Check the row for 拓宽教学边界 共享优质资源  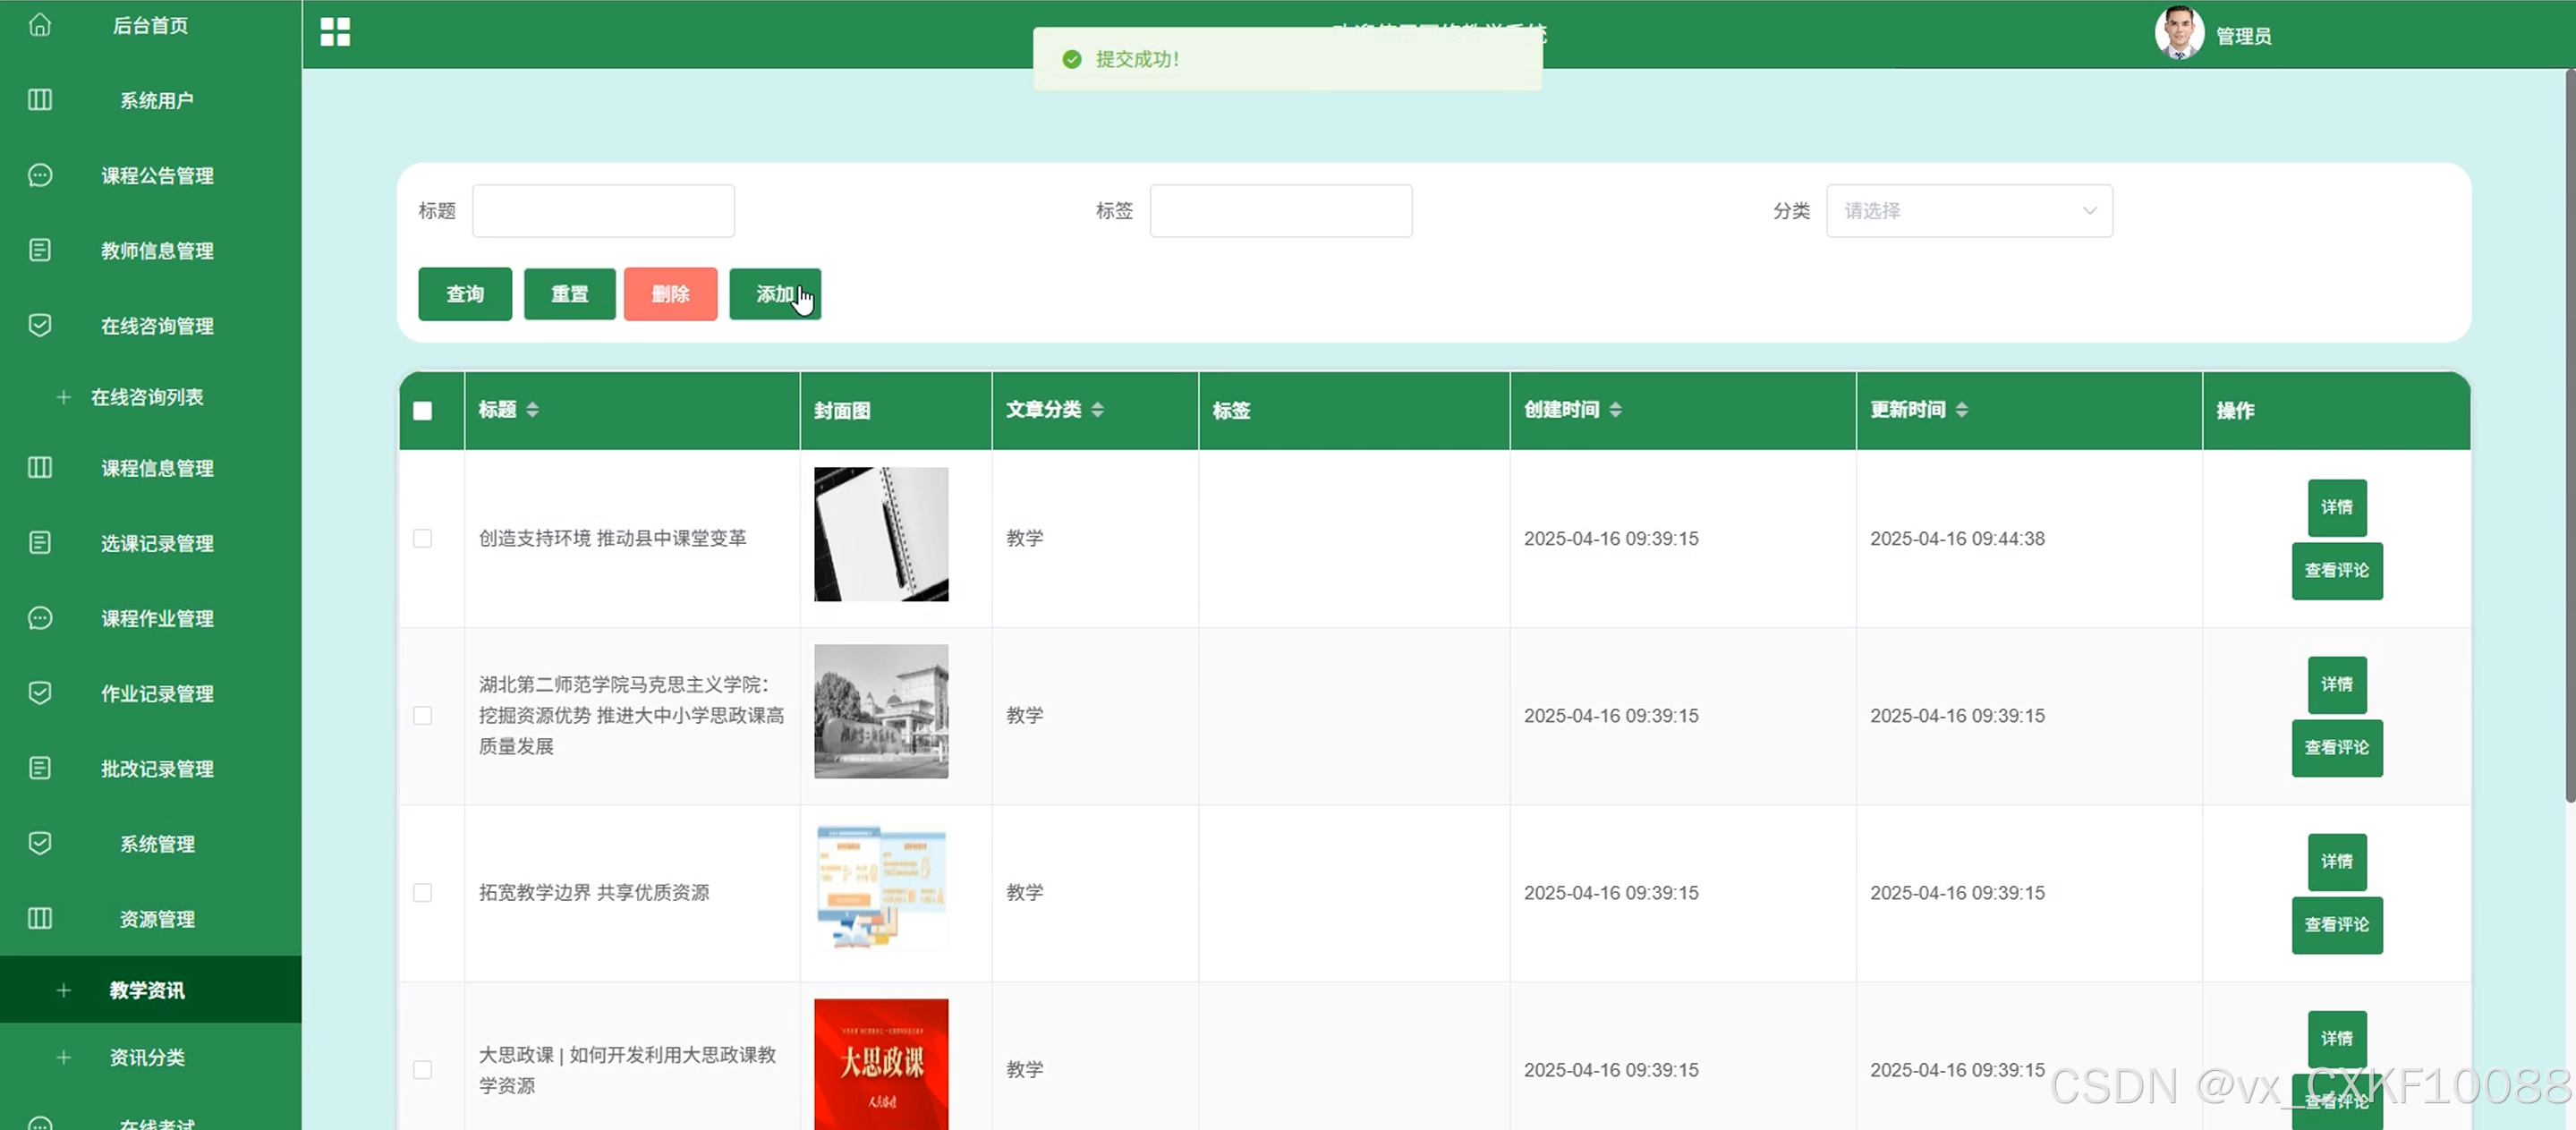[422, 892]
